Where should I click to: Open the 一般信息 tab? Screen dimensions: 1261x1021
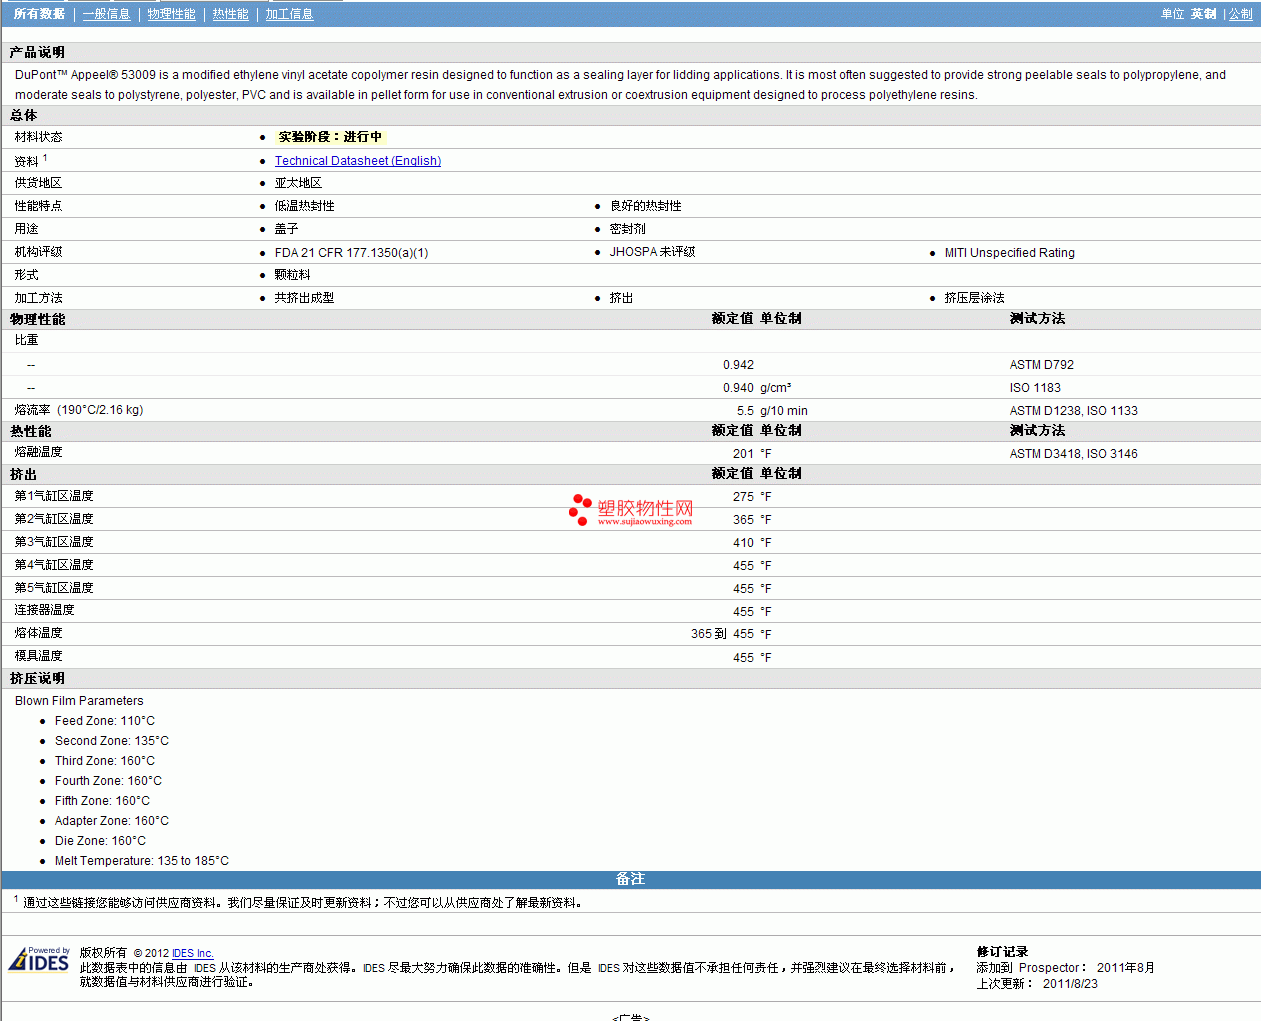[x=106, y=14]
